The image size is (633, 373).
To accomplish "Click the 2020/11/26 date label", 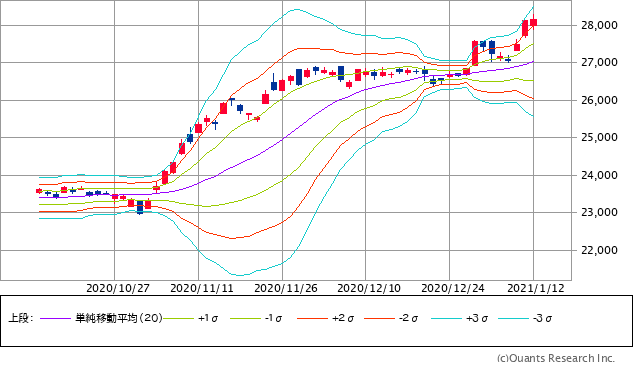I will pos(286,288).
